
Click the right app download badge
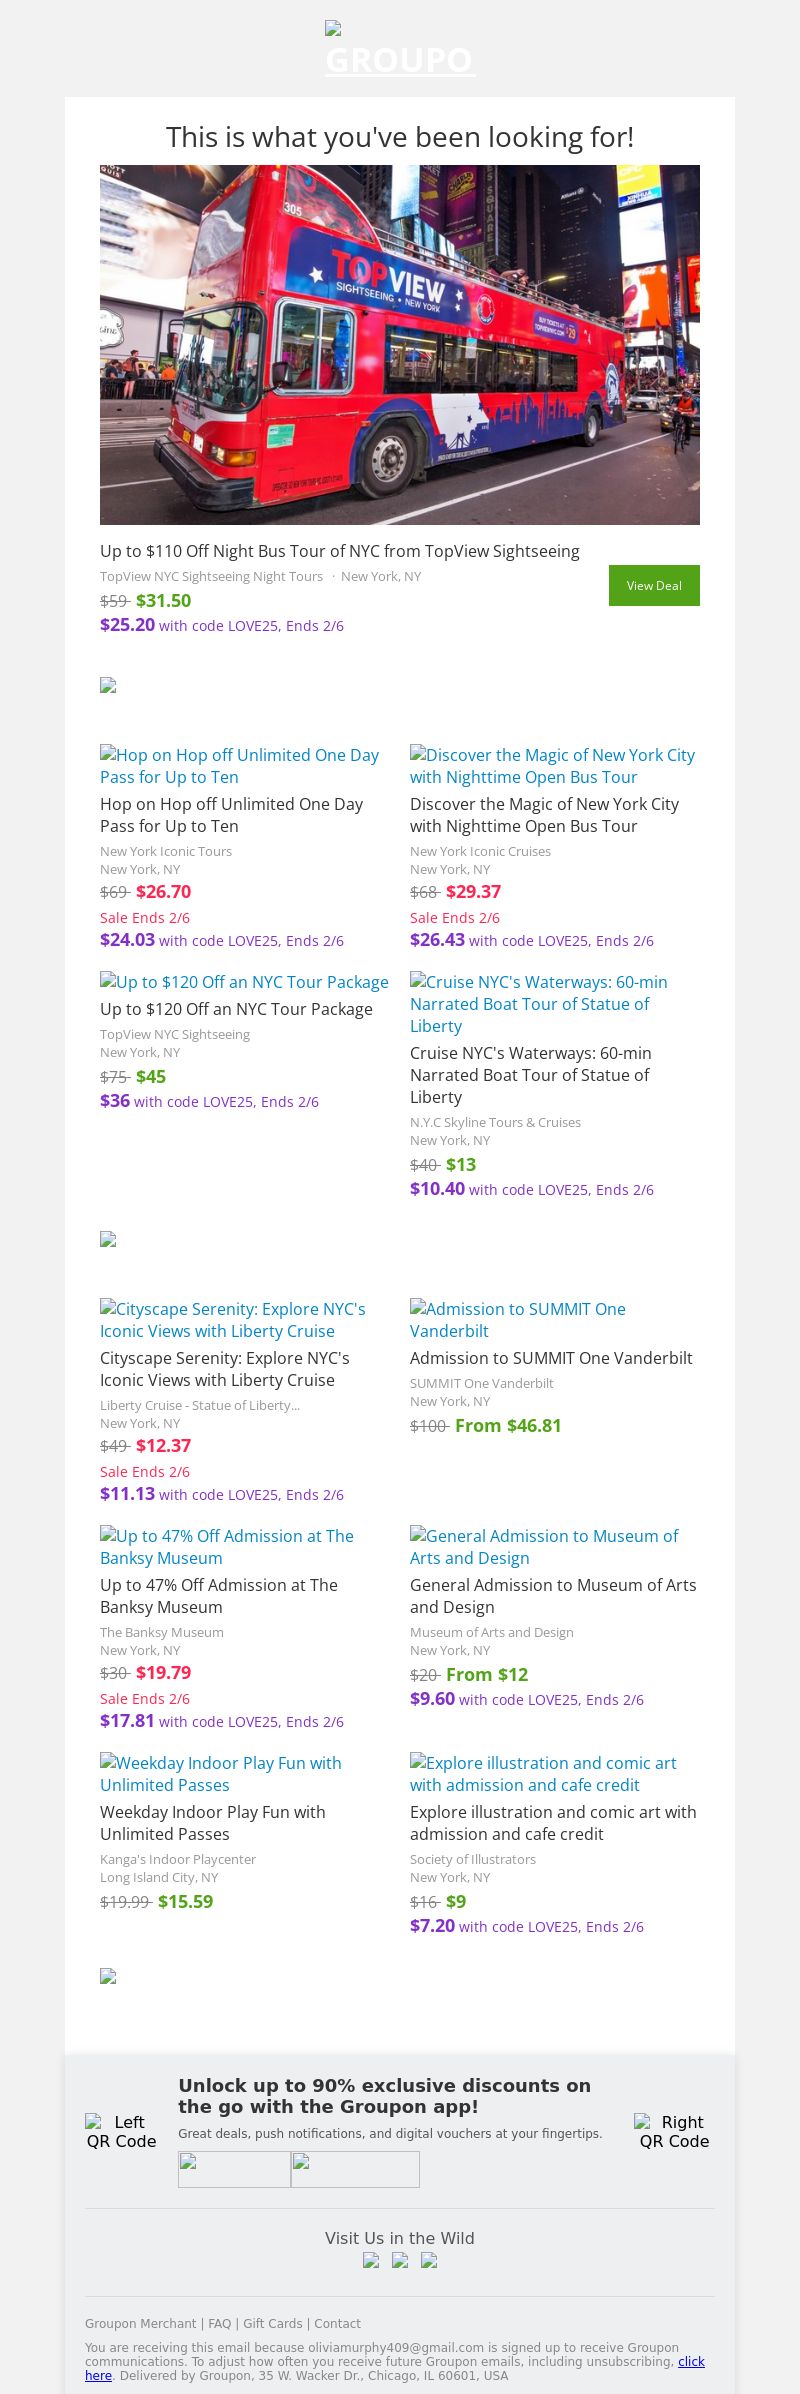point(355,2169)
